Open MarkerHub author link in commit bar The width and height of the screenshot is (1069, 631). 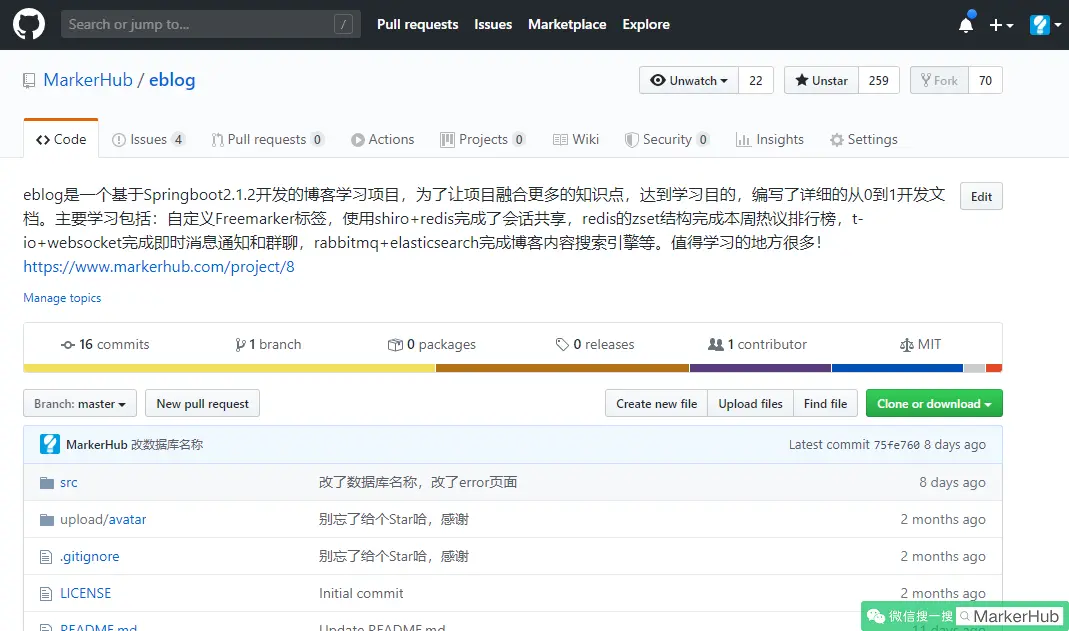click(x=97, y=444)
